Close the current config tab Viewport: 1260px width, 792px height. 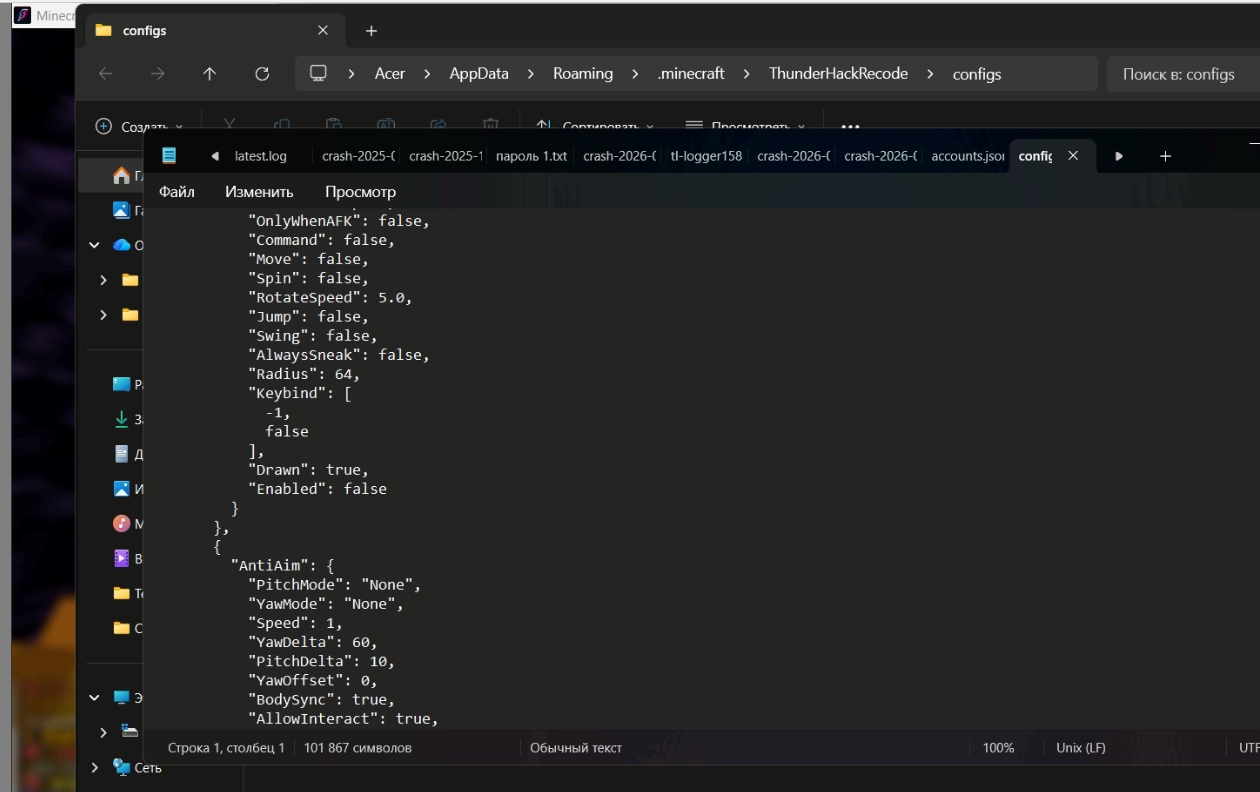(1073, 156)
